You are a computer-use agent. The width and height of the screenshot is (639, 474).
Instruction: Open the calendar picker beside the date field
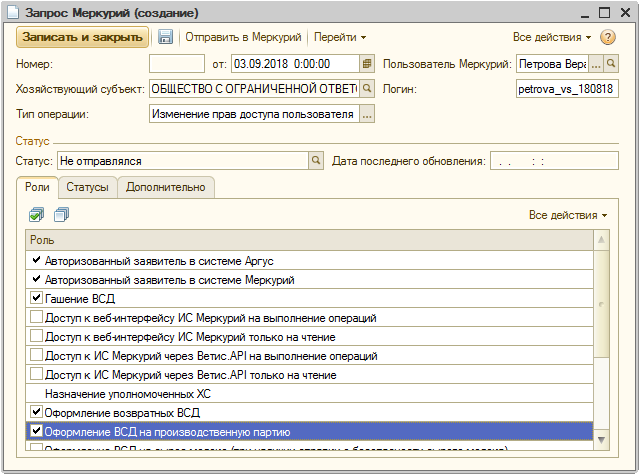367,64
